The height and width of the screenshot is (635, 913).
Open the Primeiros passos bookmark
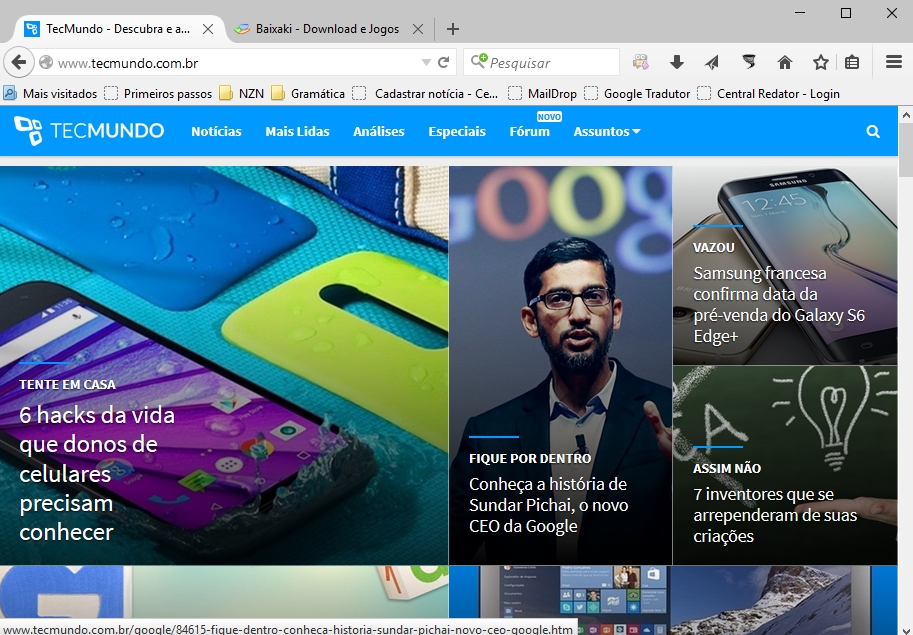pos(158,94)
